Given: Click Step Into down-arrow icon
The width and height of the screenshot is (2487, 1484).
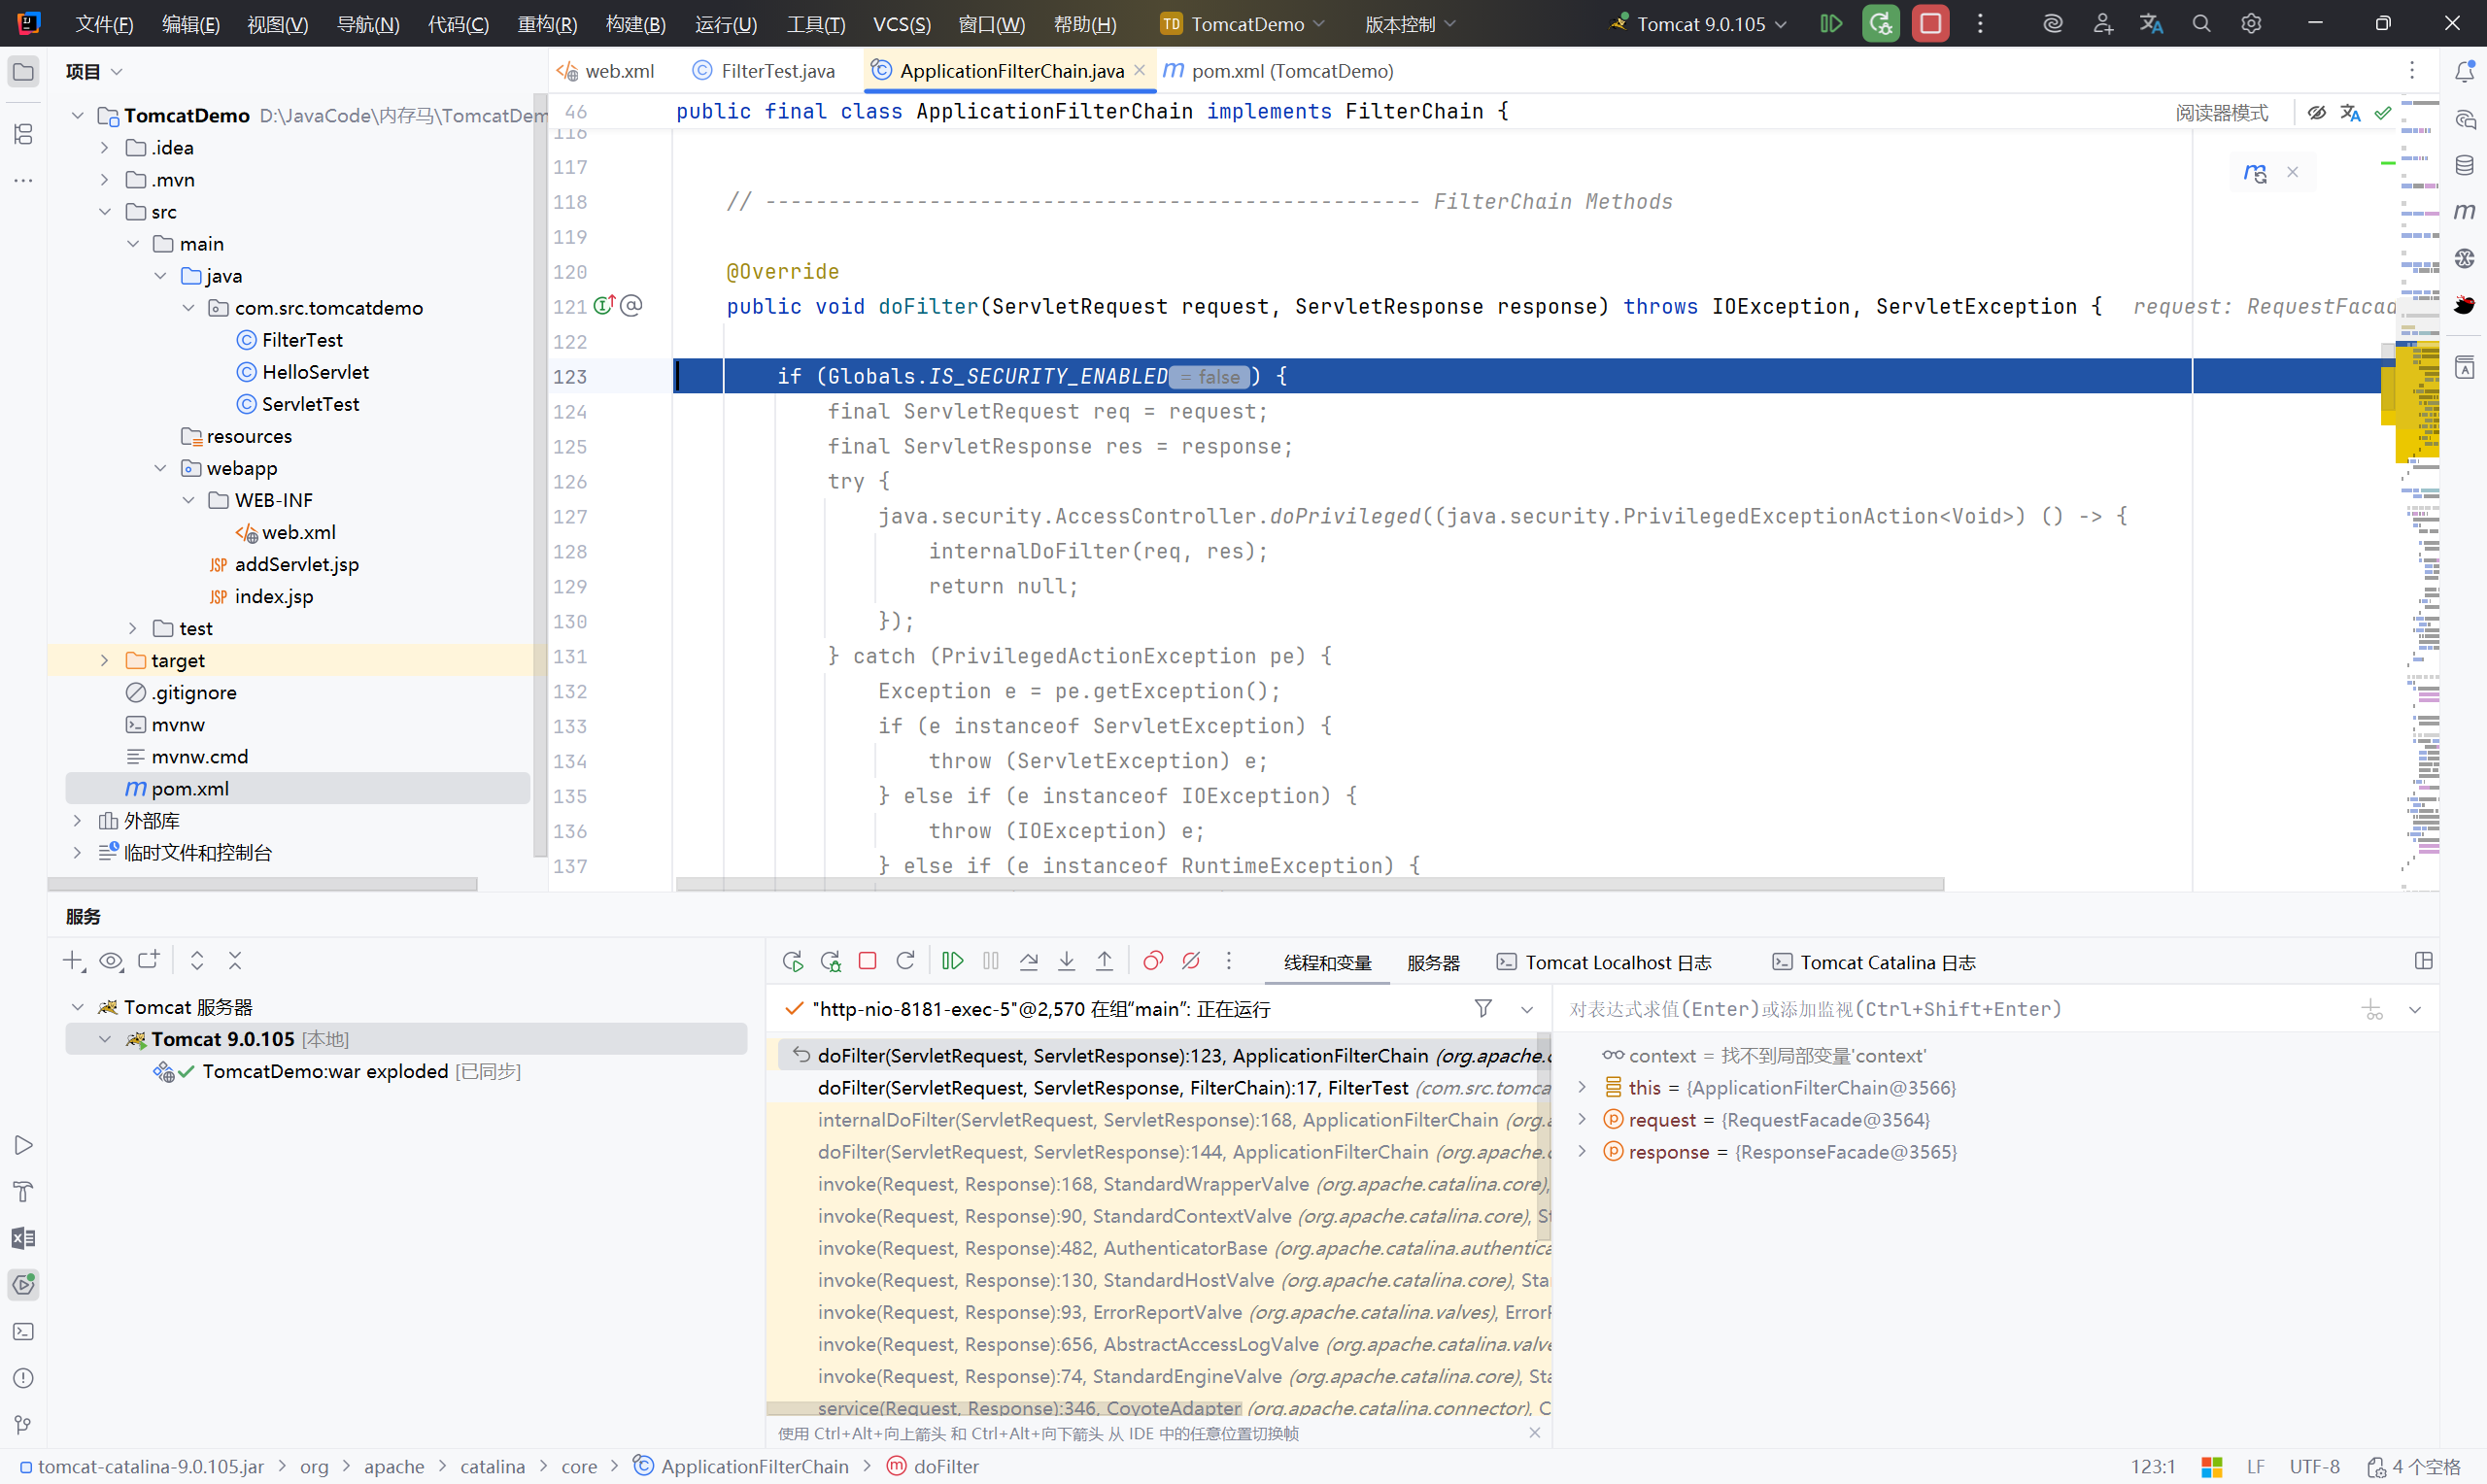Looking at the screenshot, I should coord(1066,961).
